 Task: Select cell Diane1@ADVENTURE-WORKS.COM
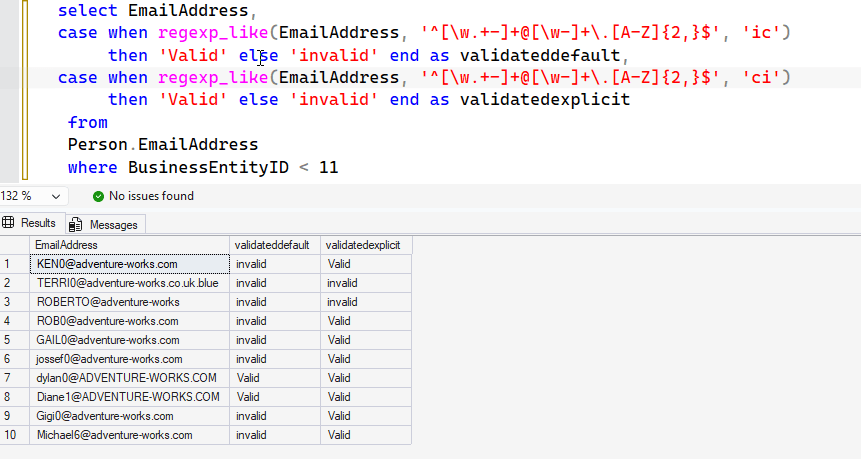point(130,397)
